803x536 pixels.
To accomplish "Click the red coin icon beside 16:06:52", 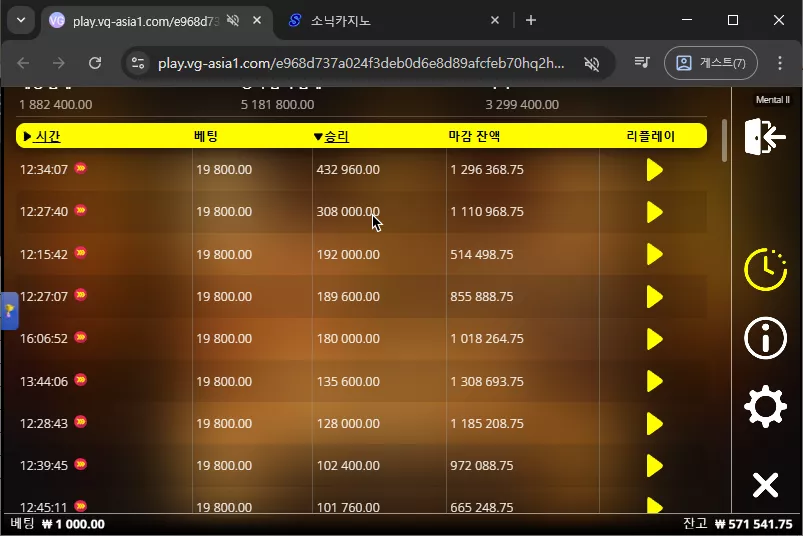I will [x=80, y=337].
